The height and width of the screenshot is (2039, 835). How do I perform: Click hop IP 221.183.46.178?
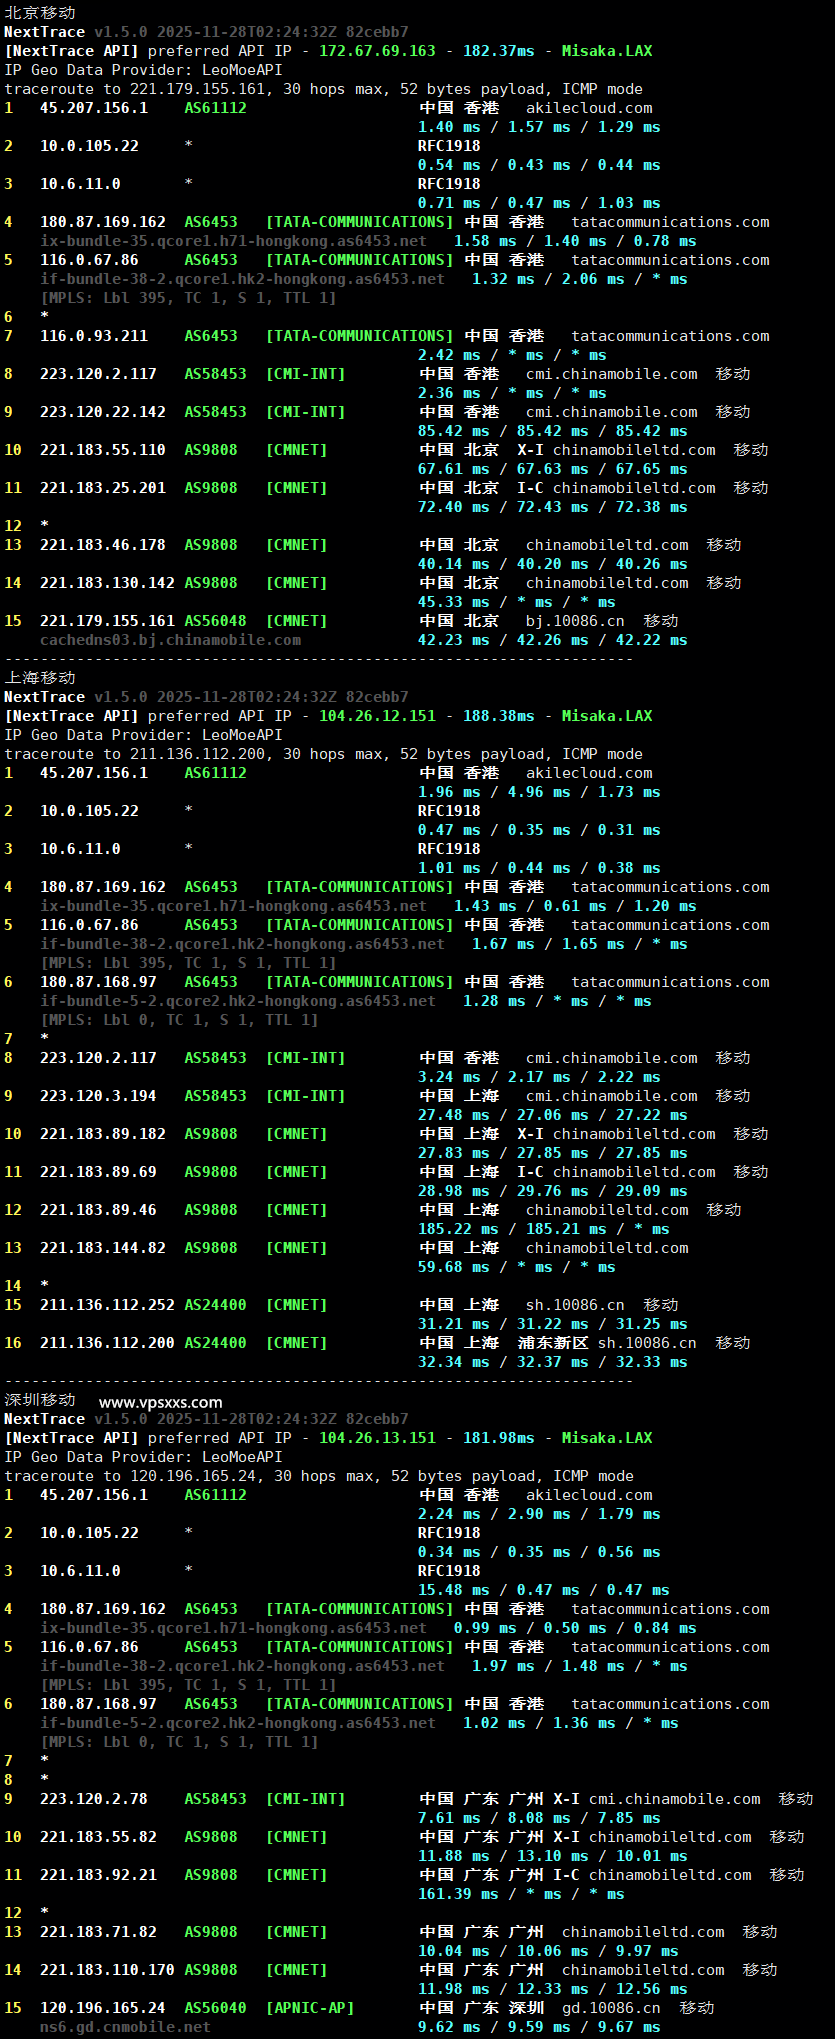pos(103,545)
